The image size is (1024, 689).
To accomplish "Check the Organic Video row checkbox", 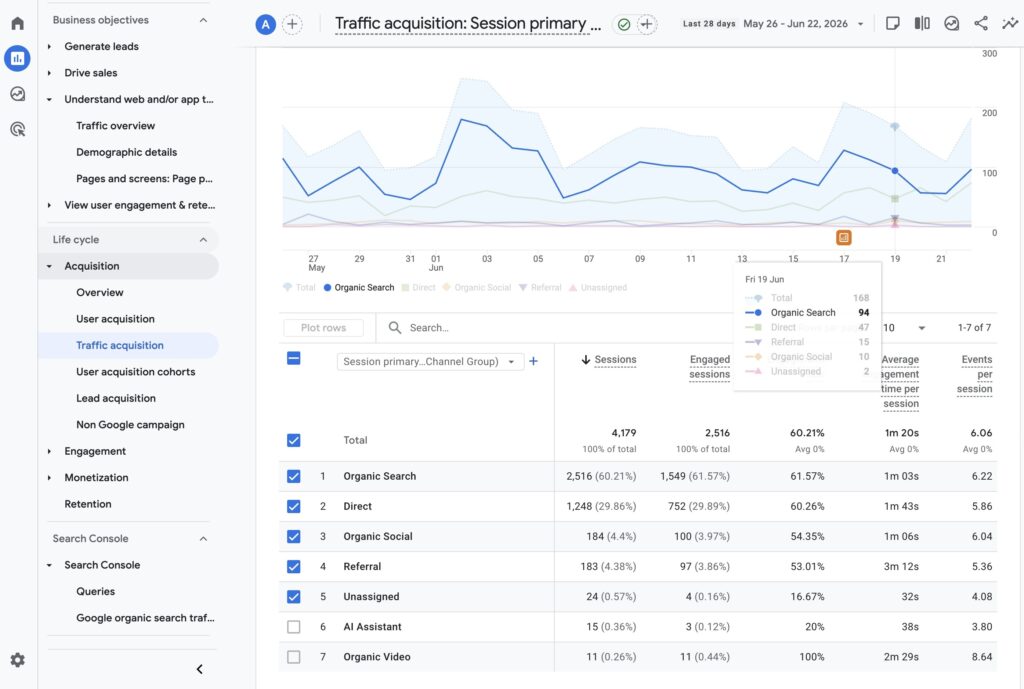I will tap(294, 656).
